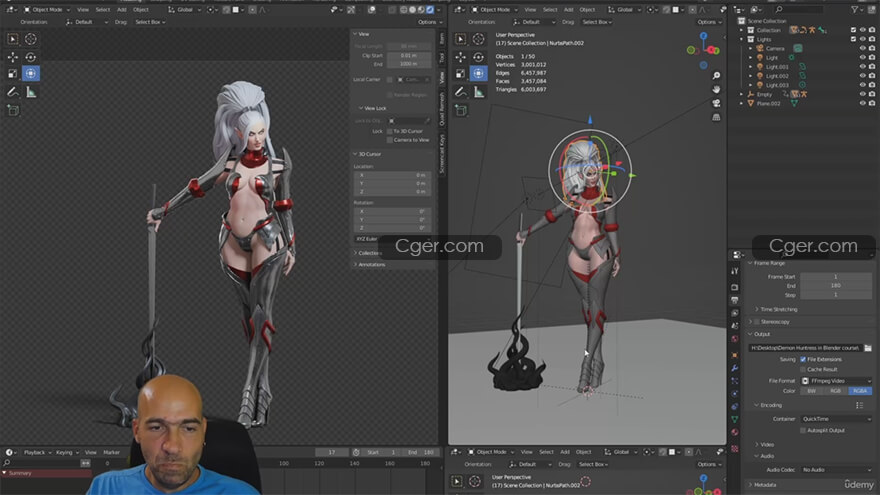Image resolution: width=880 pixels, height=495 pixels.
Task: Open the Modifiers wrench properties tab
Action: pyautogui.click(x=735, y=368)
